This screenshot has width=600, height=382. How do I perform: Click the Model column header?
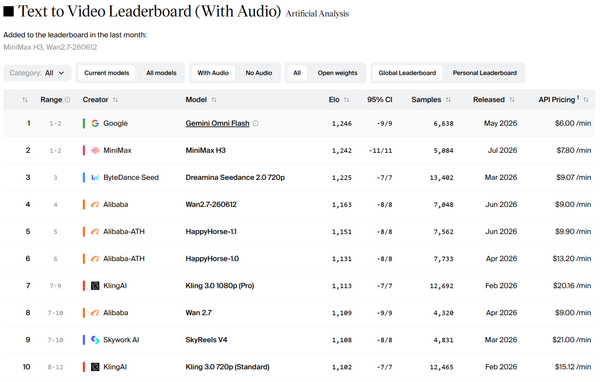(196, 100)
